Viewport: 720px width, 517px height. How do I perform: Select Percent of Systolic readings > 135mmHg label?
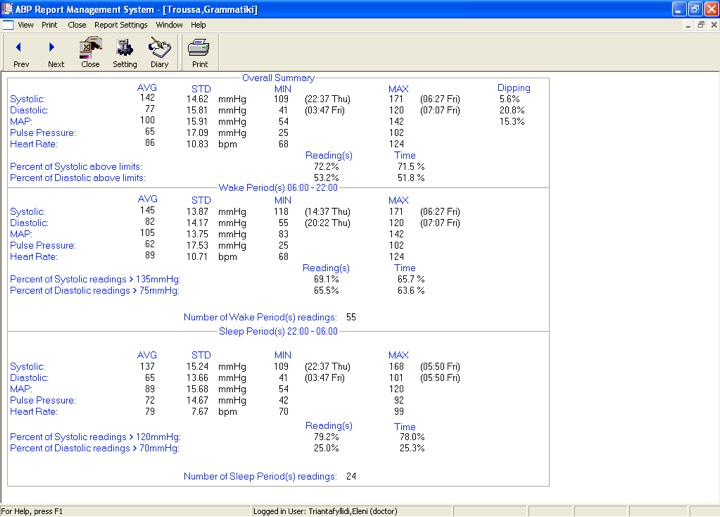click(96, 279)
